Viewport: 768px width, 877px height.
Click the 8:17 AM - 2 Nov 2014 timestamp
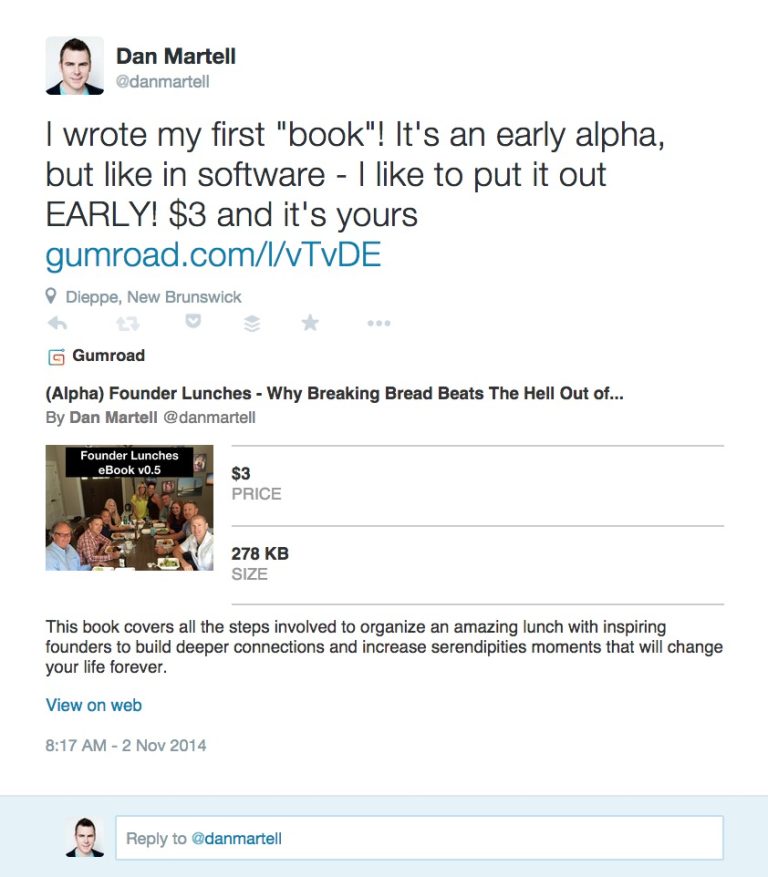tap(126, 746)
